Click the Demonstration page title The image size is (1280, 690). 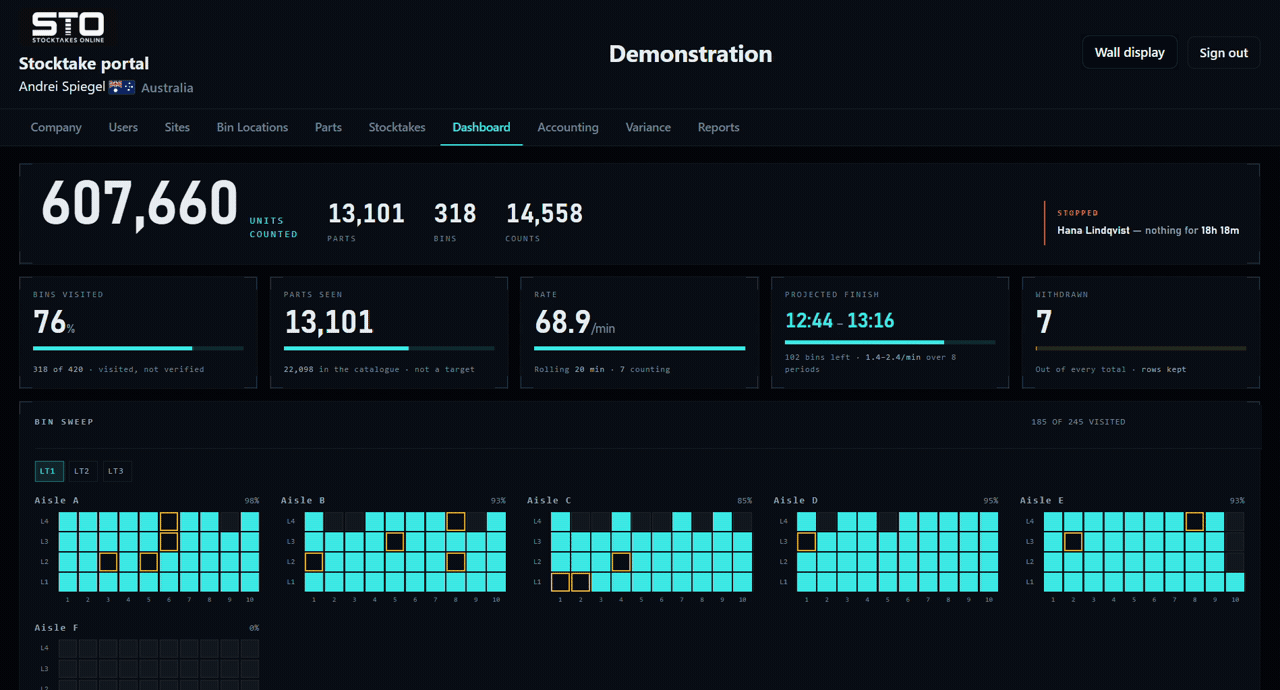click(x=690, y=54)
